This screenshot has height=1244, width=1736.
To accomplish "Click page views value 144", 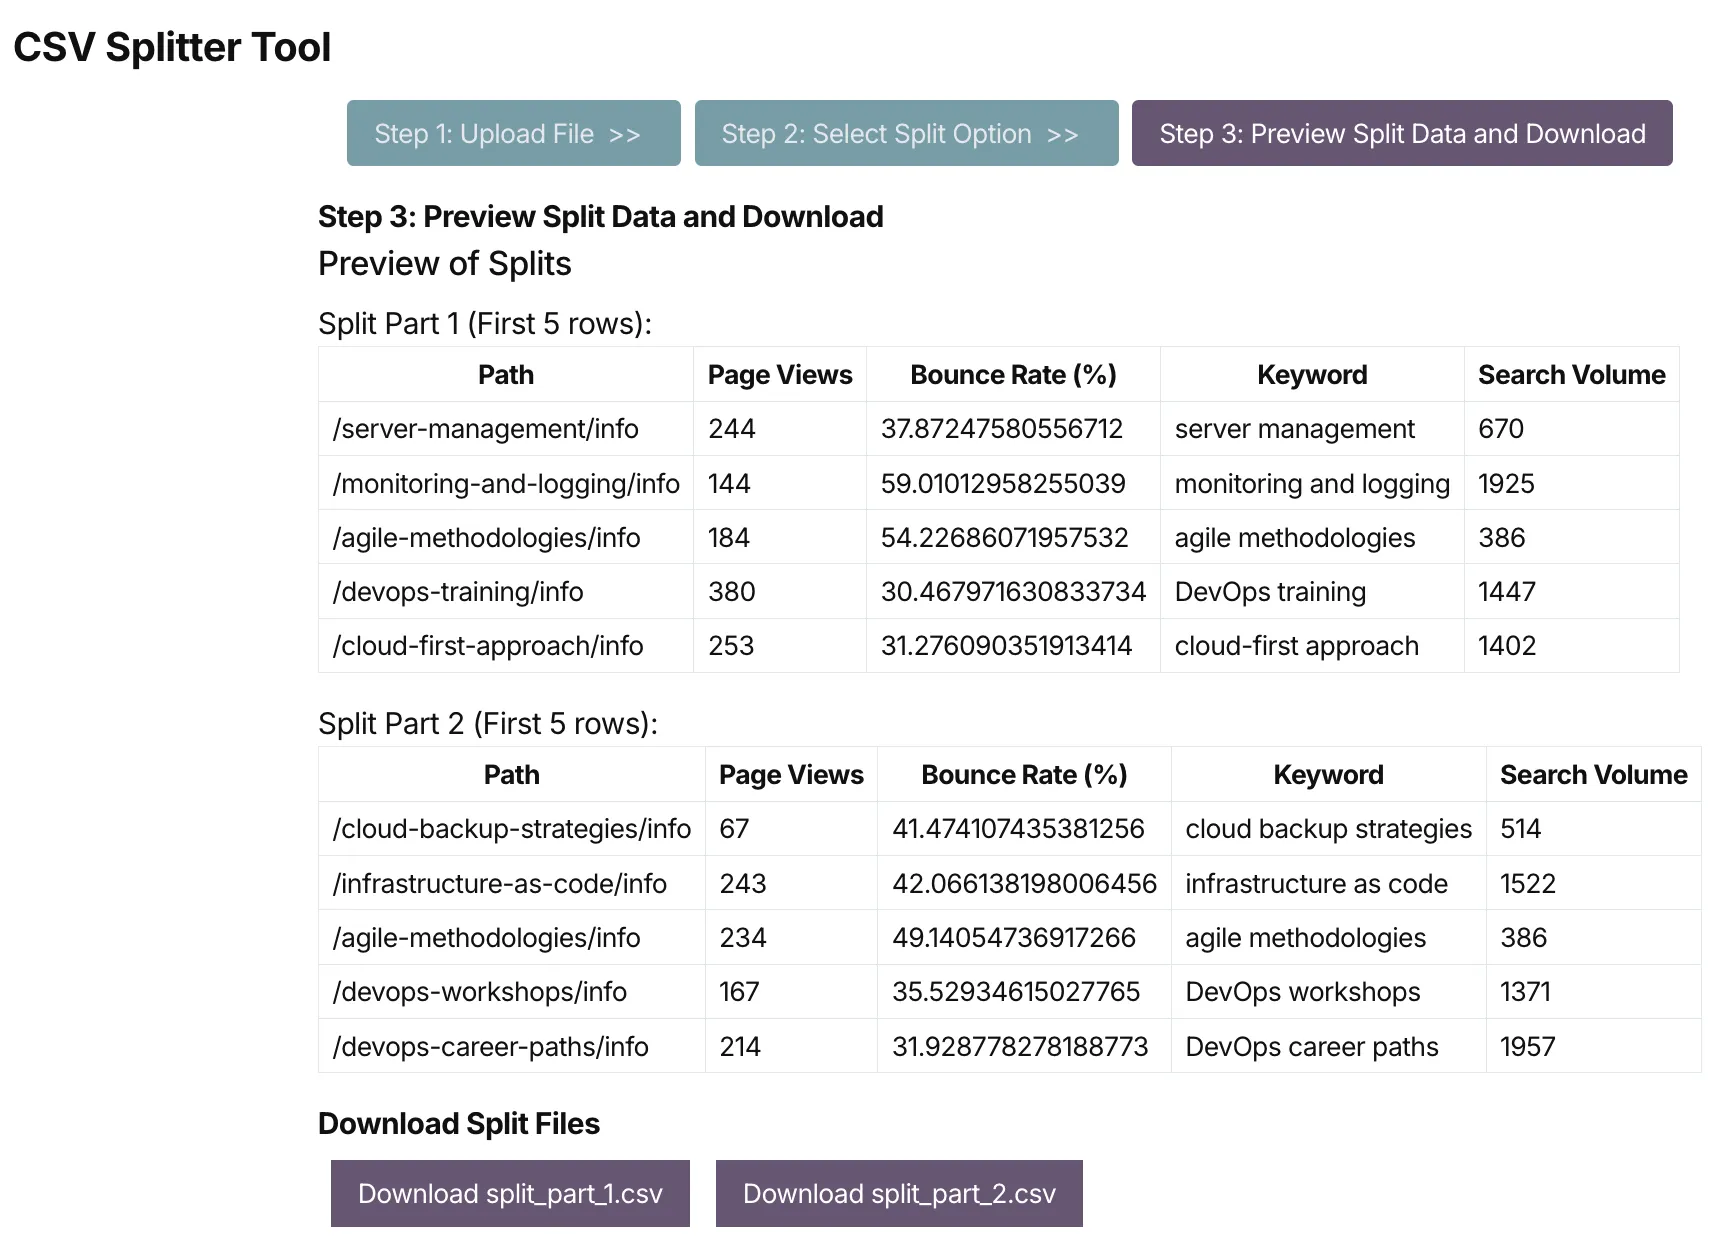I will (x=780, y=484).
